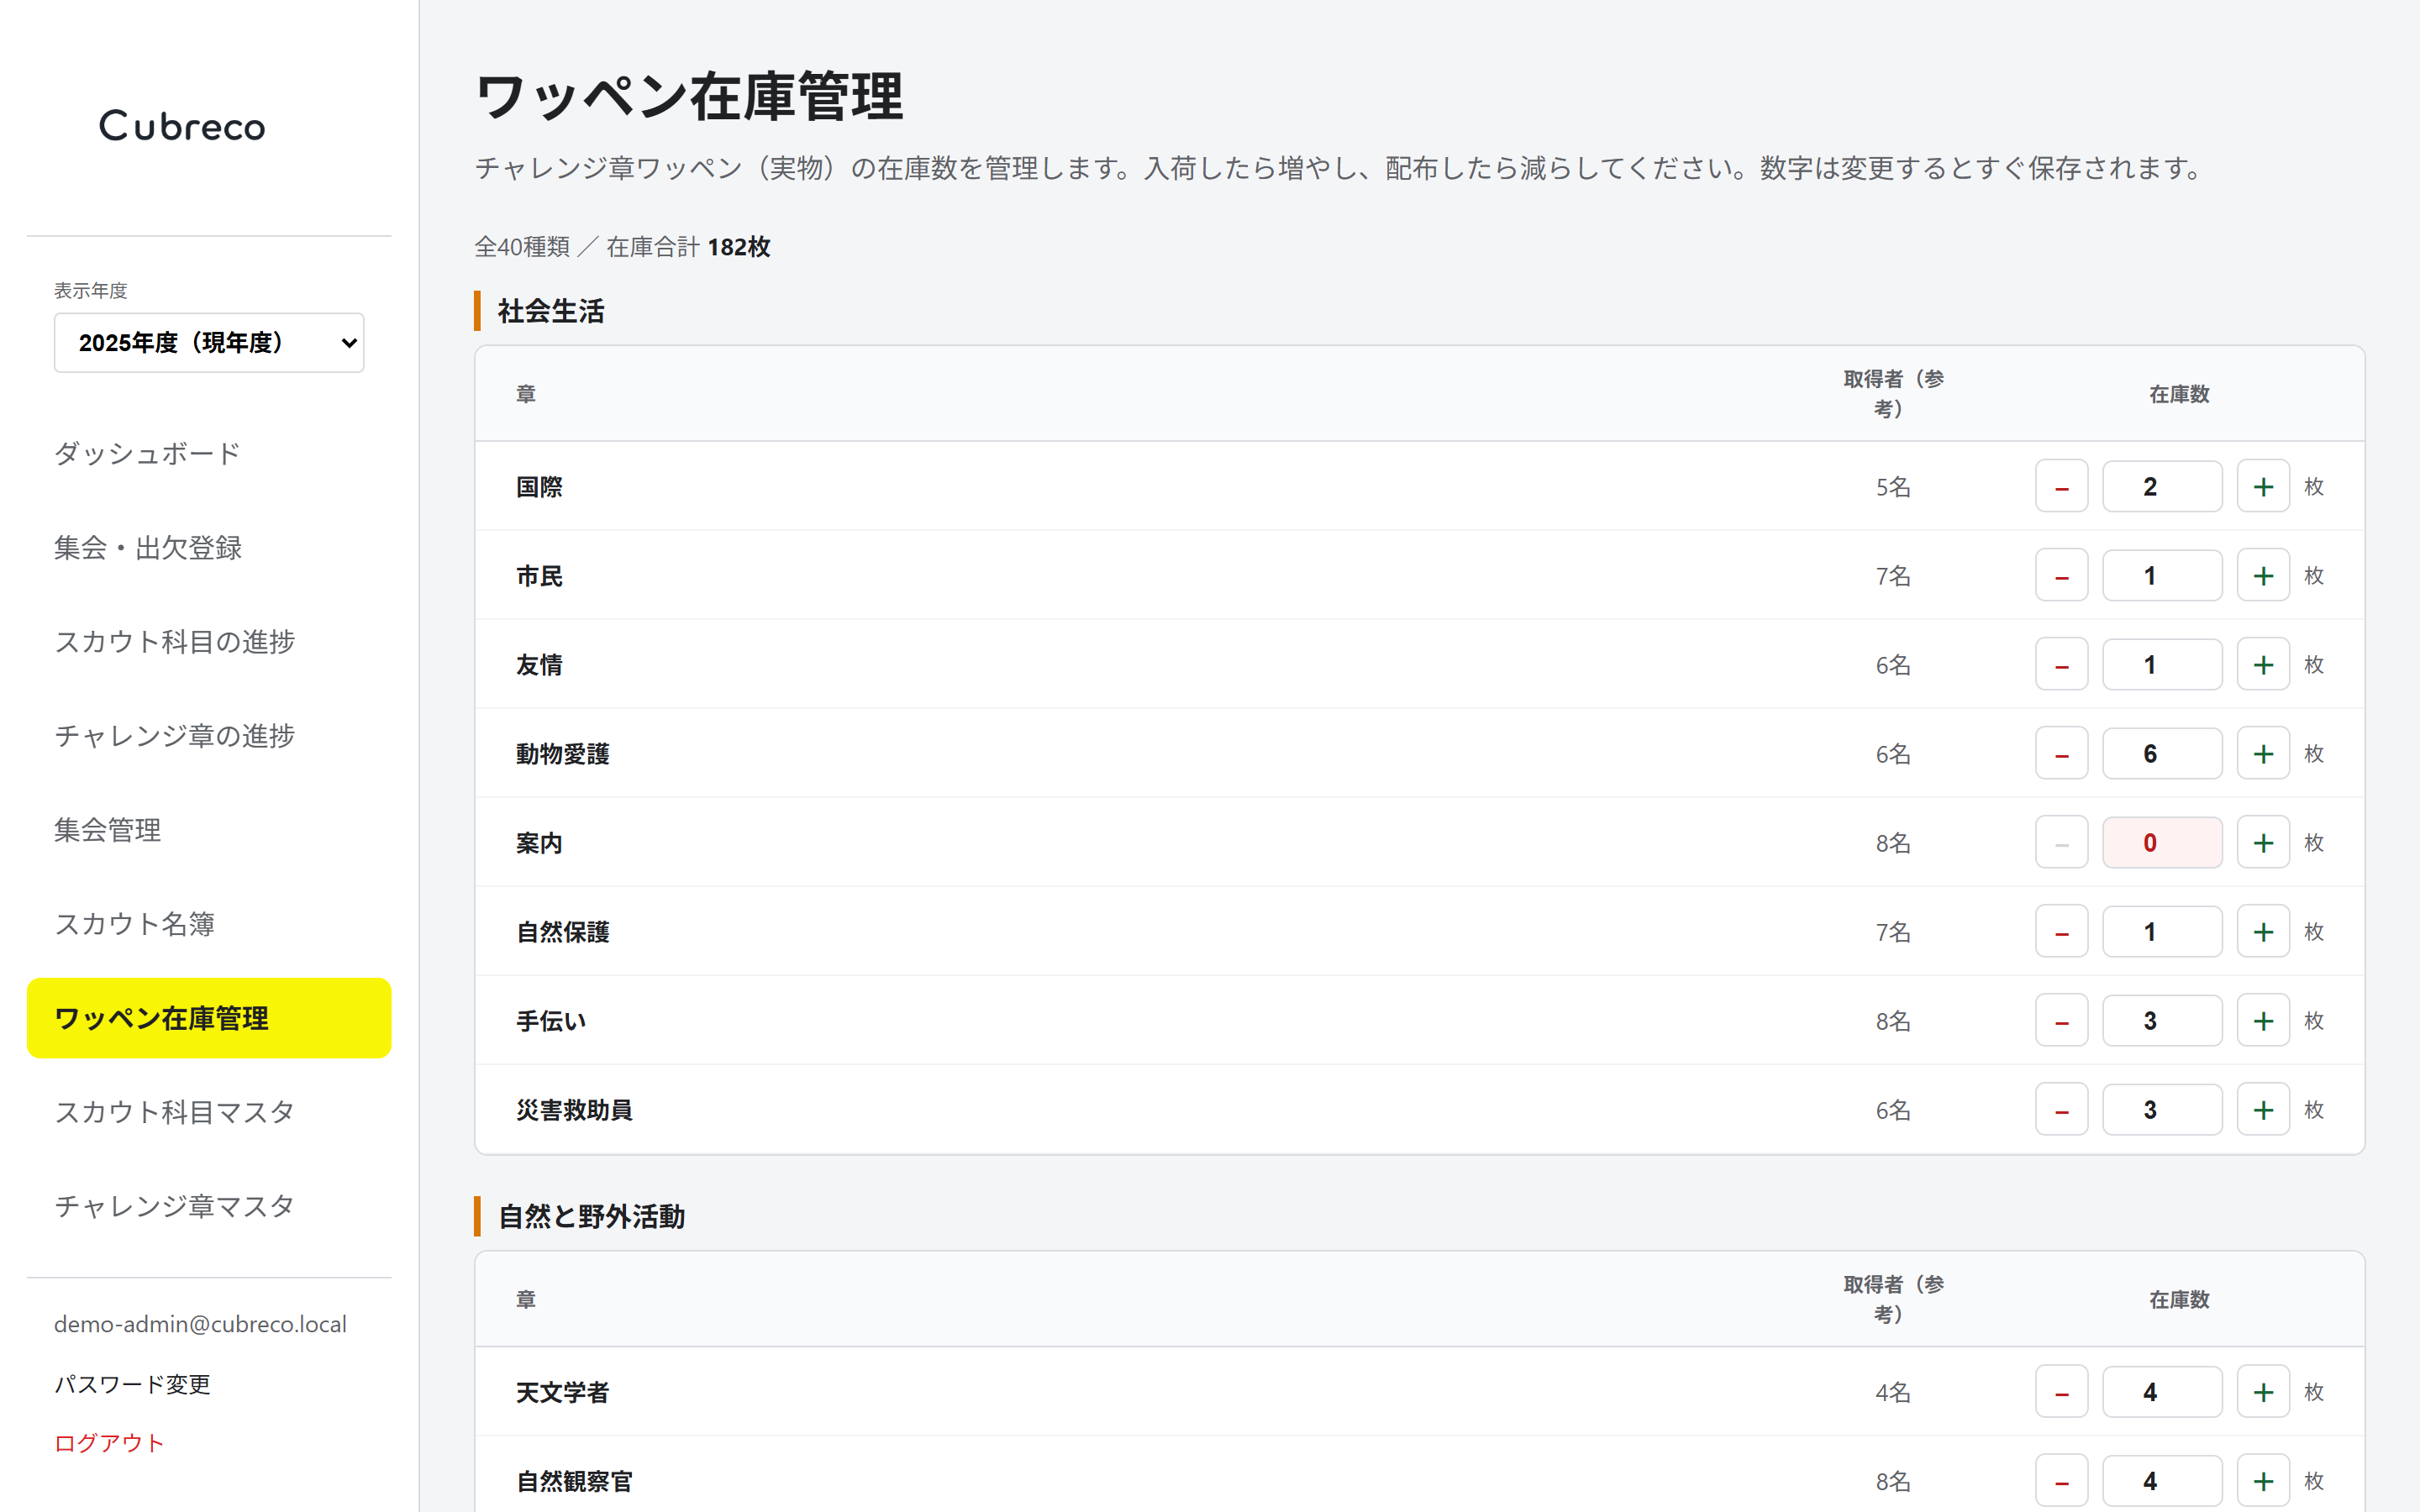This screenshot has width=2420, height=1512.
Task: Select ワッペン在庫管理 sidebar item
Action: coord(209,1017)
